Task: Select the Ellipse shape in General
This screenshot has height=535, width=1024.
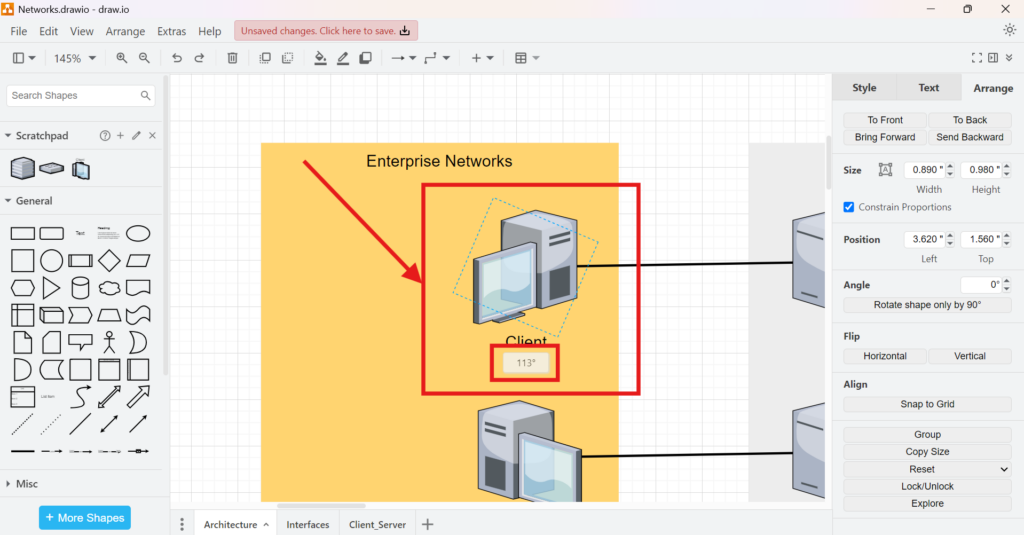Action: 138,233
